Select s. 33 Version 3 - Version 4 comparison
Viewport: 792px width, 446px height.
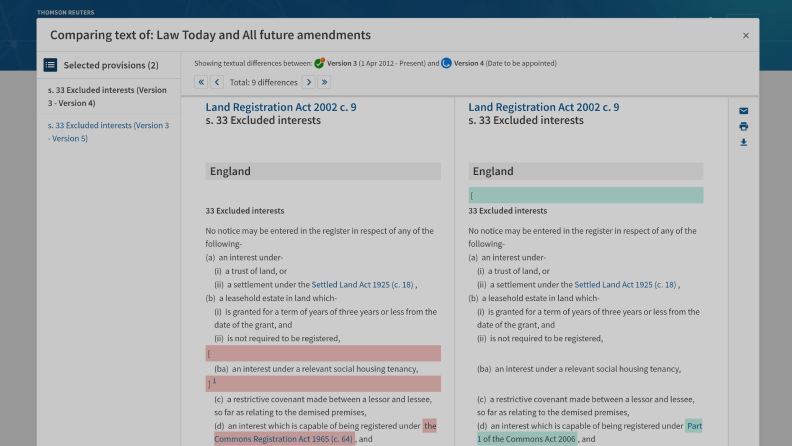pyautogui.click(x=107, y=96)
